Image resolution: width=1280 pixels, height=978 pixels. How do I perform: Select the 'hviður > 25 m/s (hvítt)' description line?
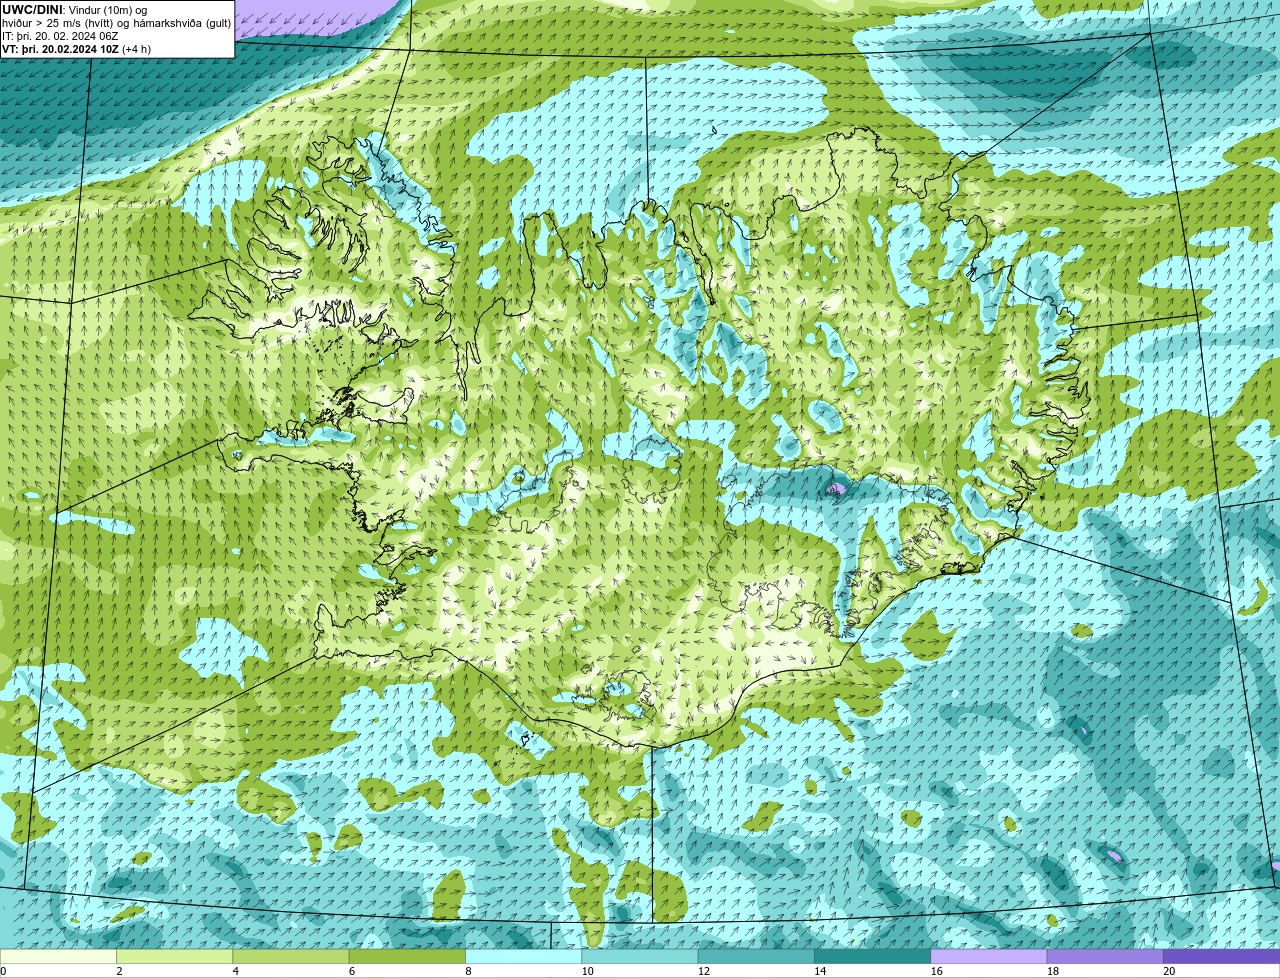116,23
